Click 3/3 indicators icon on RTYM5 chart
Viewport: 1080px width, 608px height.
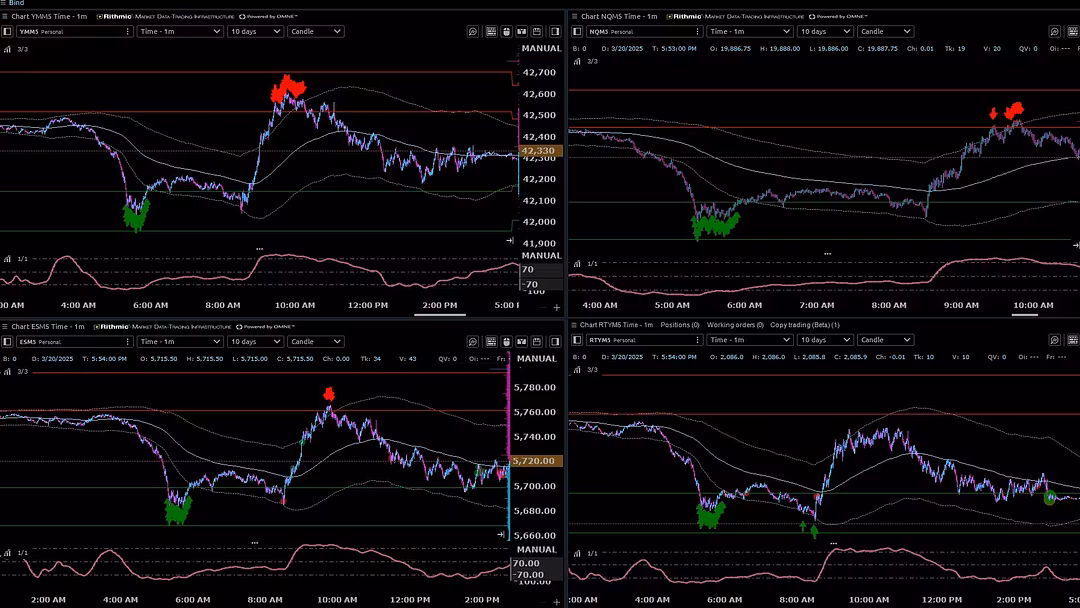[x=577, y=370]
